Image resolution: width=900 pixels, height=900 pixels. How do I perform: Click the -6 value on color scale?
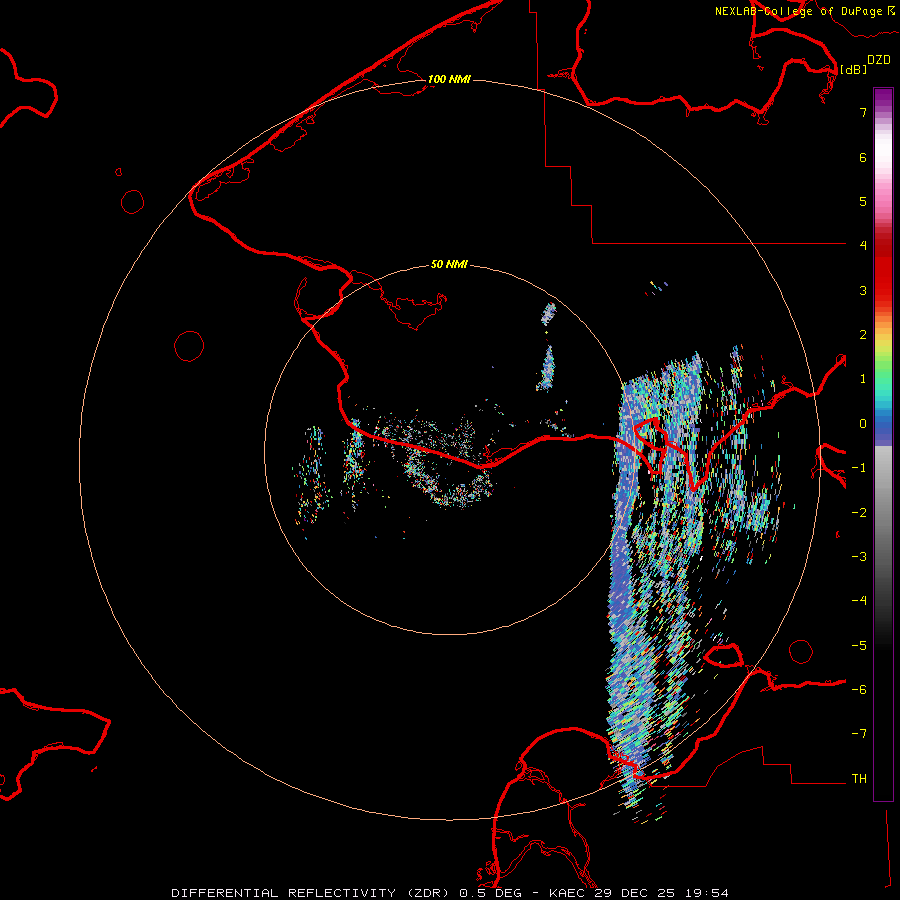(x=859, y=690)
